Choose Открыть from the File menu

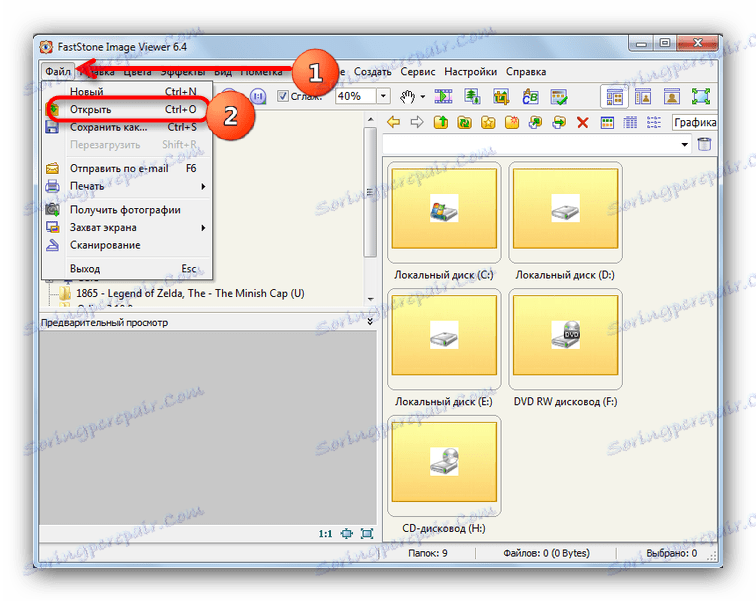tap(128, 109)
